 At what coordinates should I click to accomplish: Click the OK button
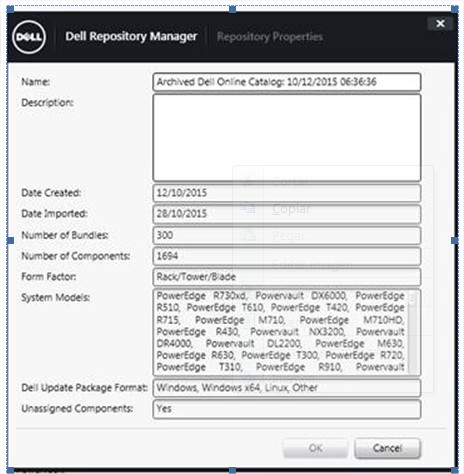(315, 448)
